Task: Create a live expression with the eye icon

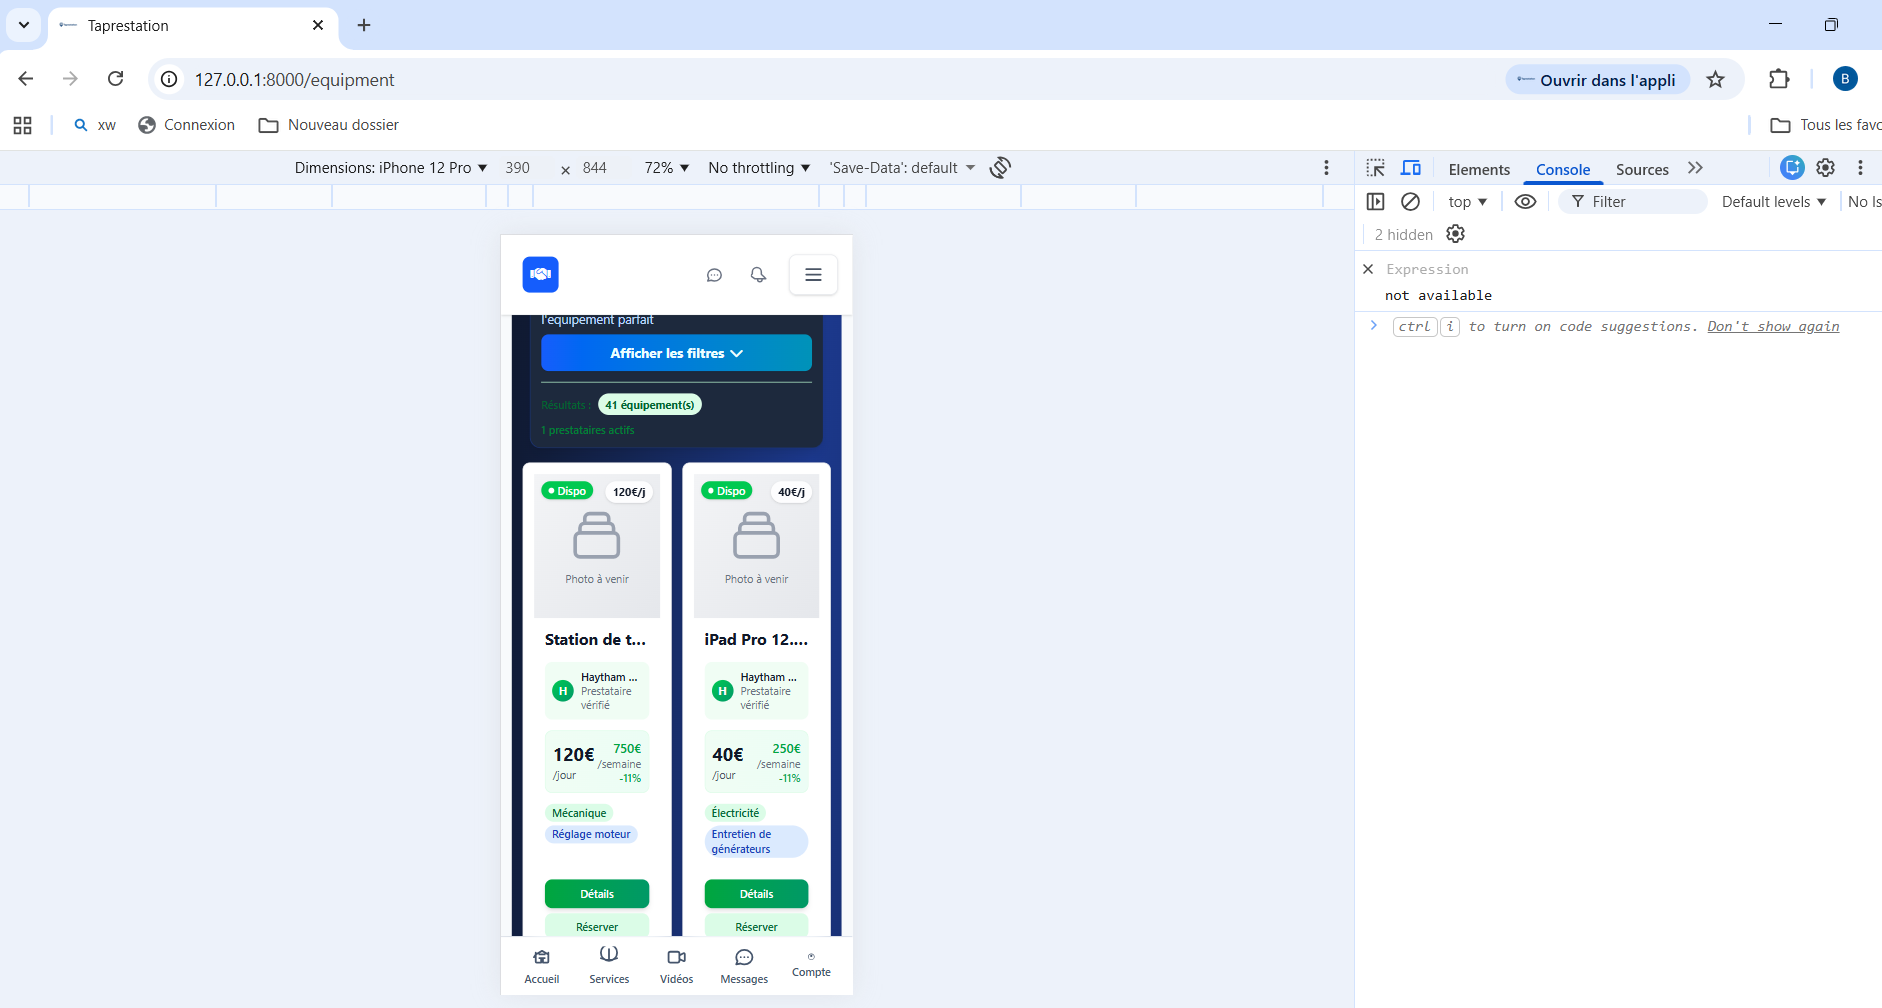Action: 1525,202
